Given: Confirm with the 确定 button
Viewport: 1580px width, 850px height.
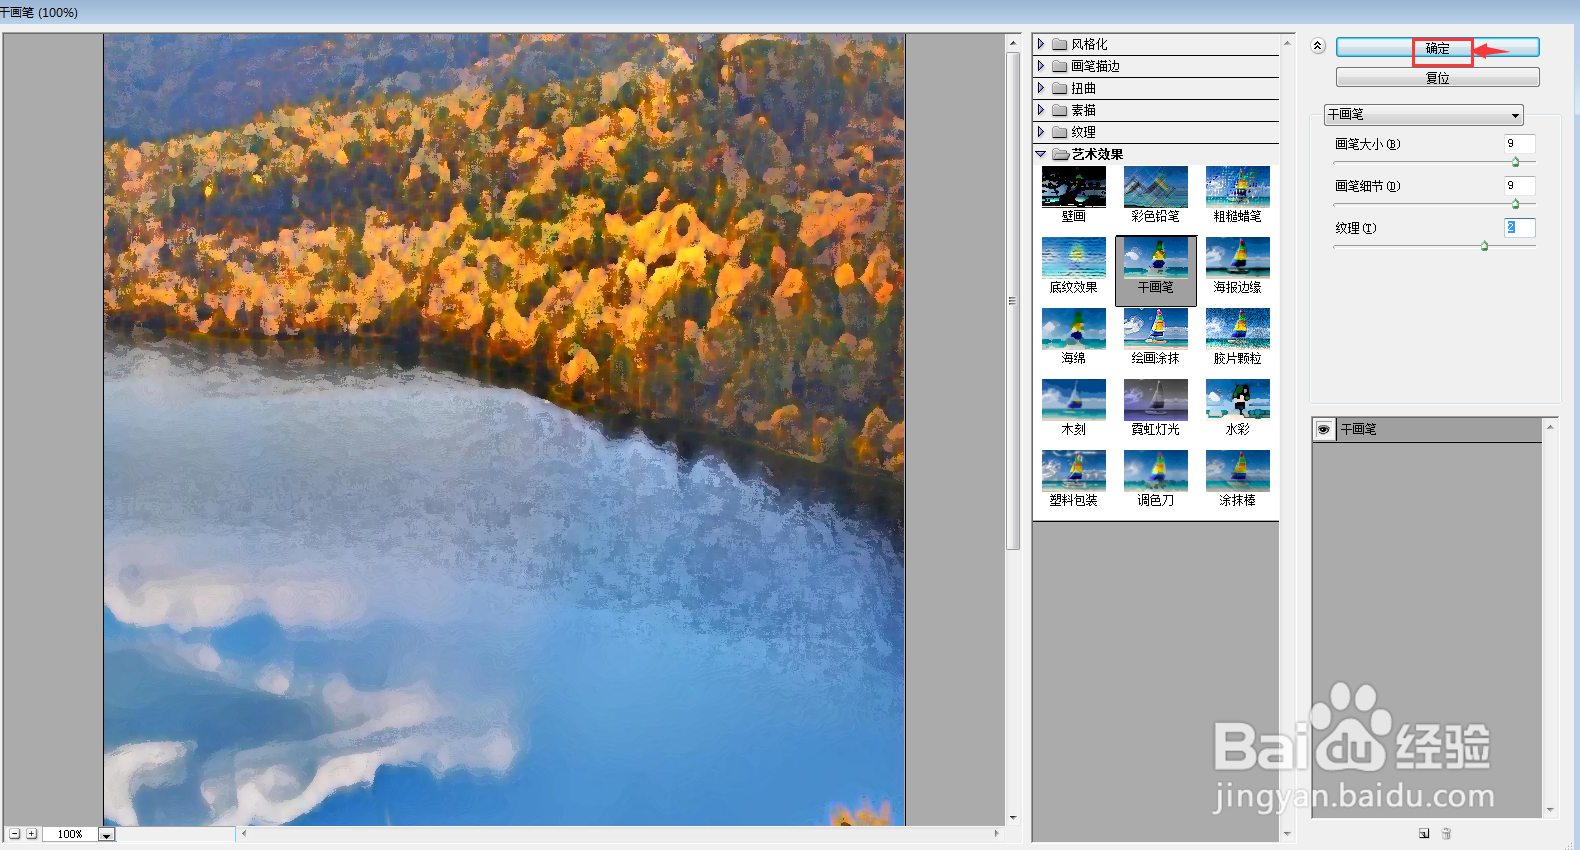Looking at the screenshot, I should (1437, 48).
